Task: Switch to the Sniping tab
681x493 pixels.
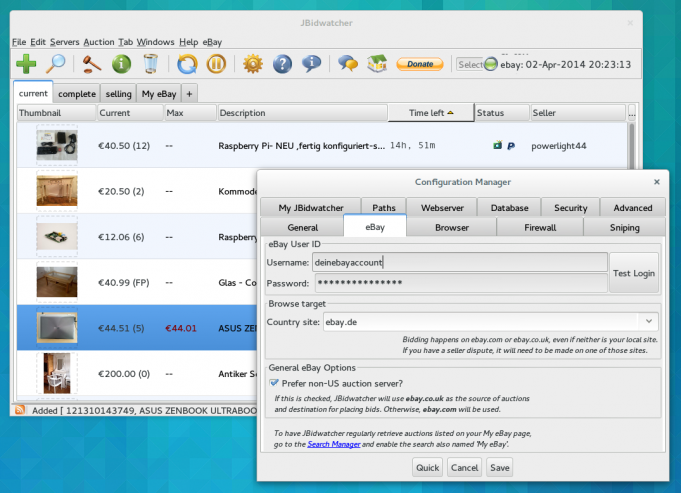Action: point(625,228)
